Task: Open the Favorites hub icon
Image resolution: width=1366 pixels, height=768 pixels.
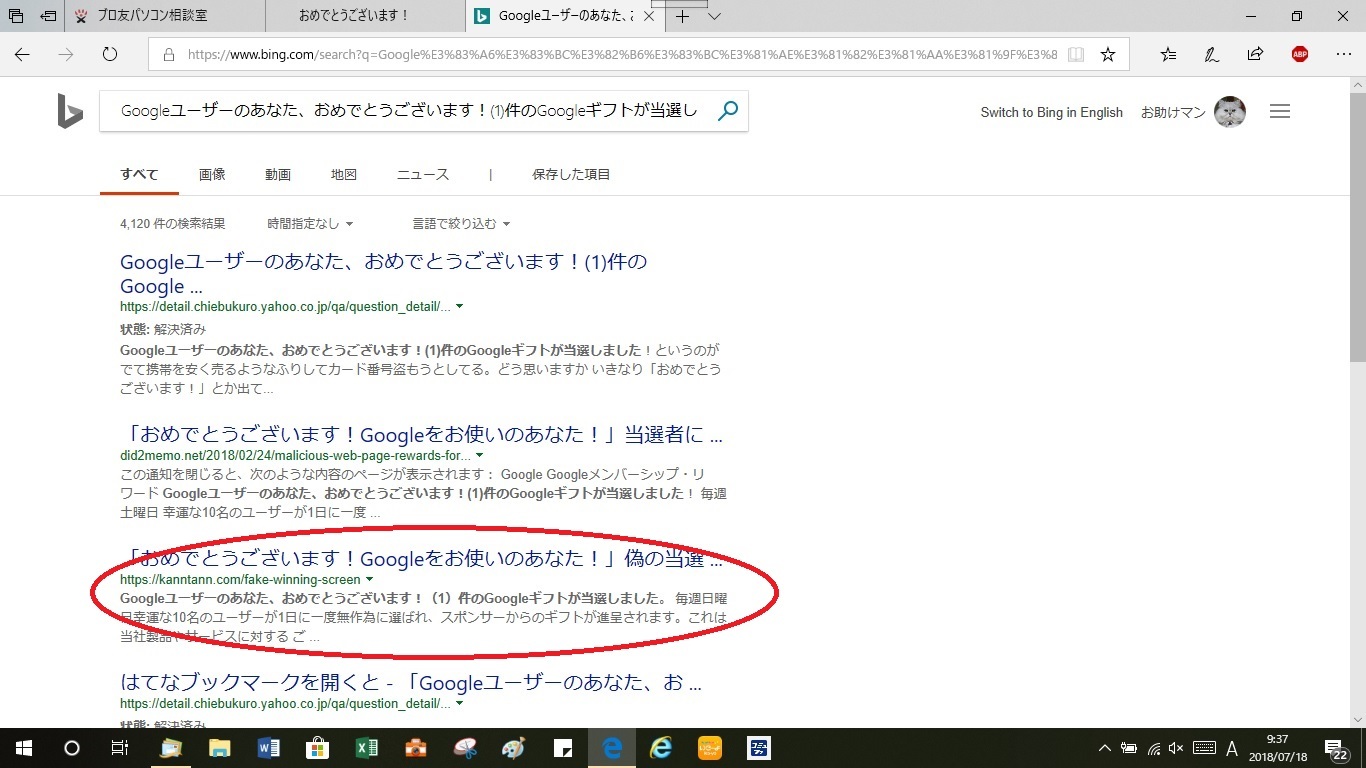Action: [x=1168, y=54]
